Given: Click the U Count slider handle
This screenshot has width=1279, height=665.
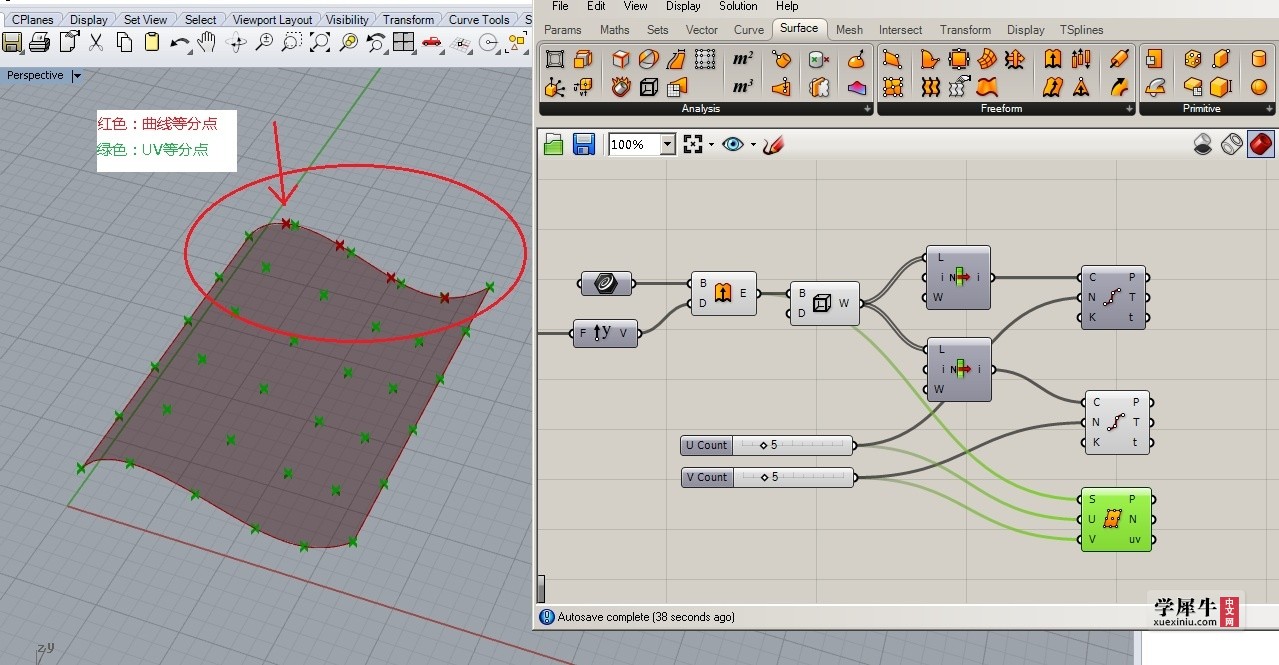Looking at the screenshot, I should pyautogui.click(x=763, y=446).
